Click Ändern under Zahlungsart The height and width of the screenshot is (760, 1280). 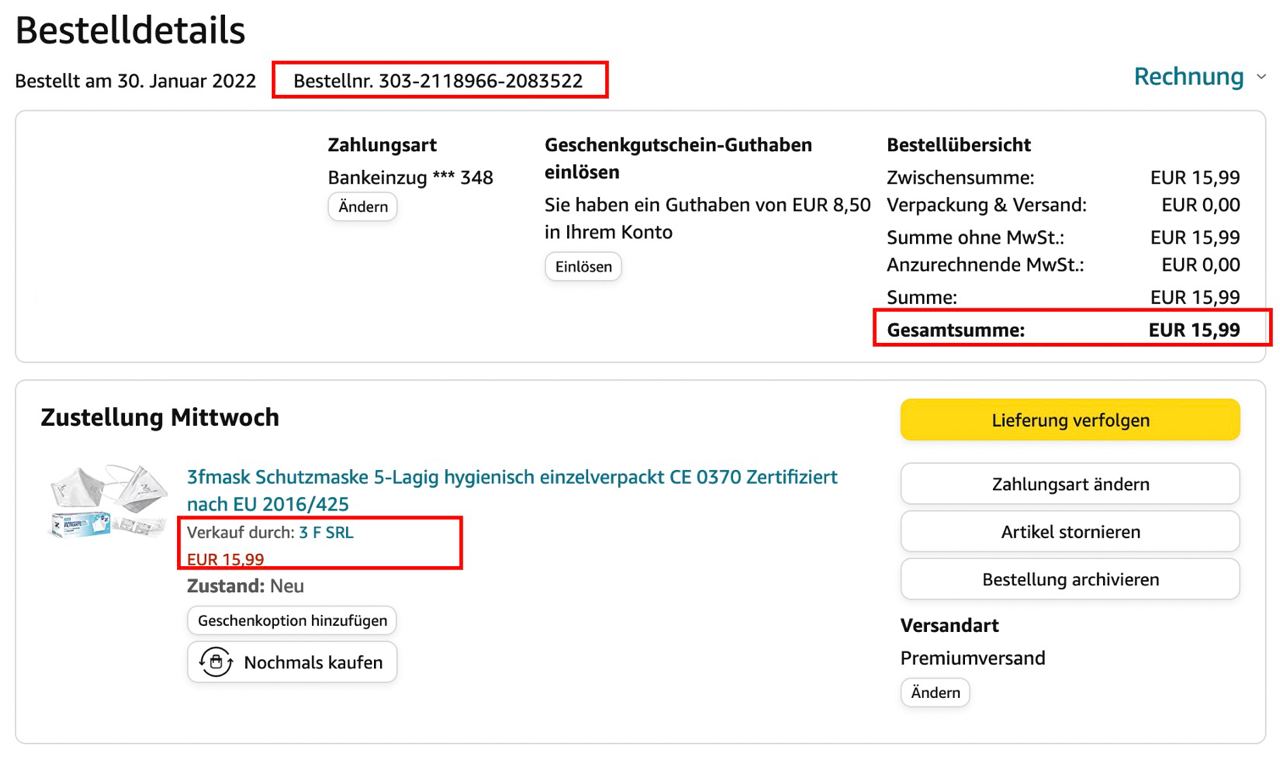[x=362, y=207]
